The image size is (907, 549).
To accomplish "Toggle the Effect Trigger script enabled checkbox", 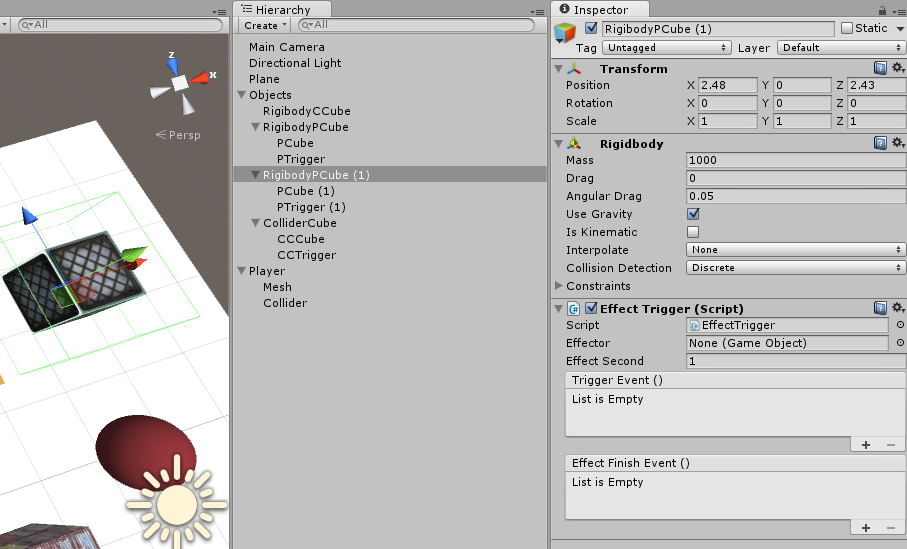I will [x=591, y=308].
